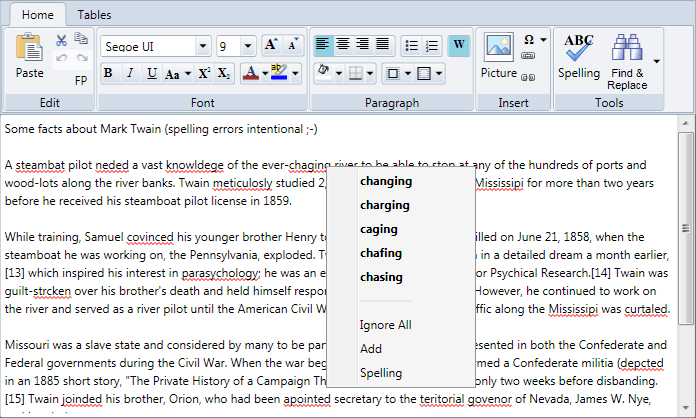Click the Paste clipboard button

29,56
